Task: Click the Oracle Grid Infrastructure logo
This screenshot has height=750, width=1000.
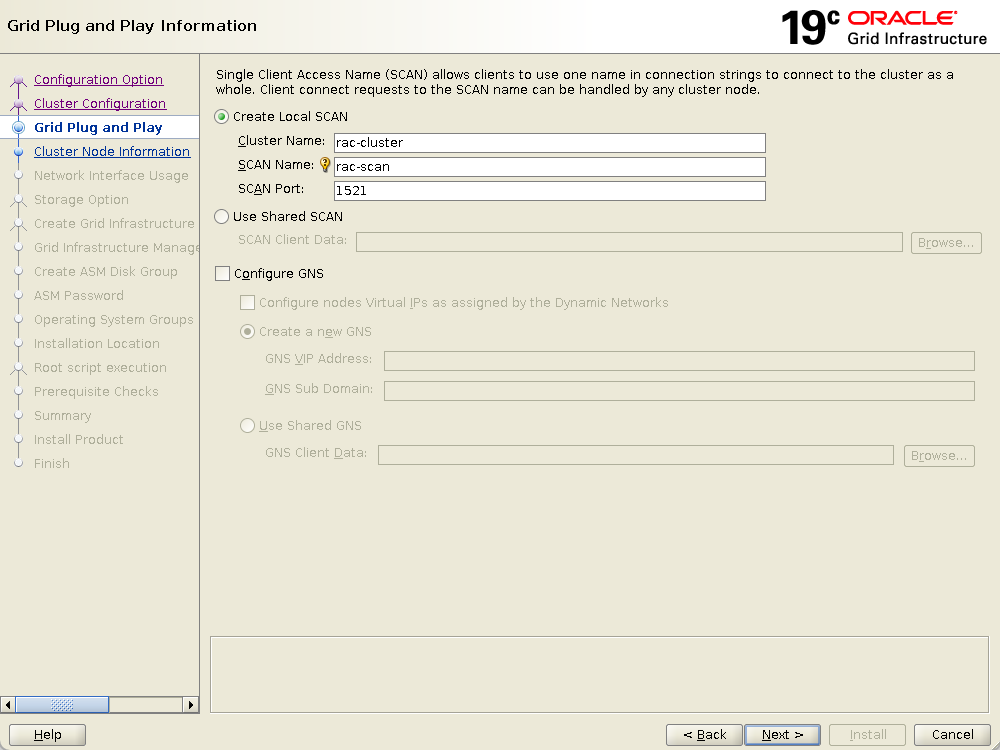Action: (x=884, y=28)
